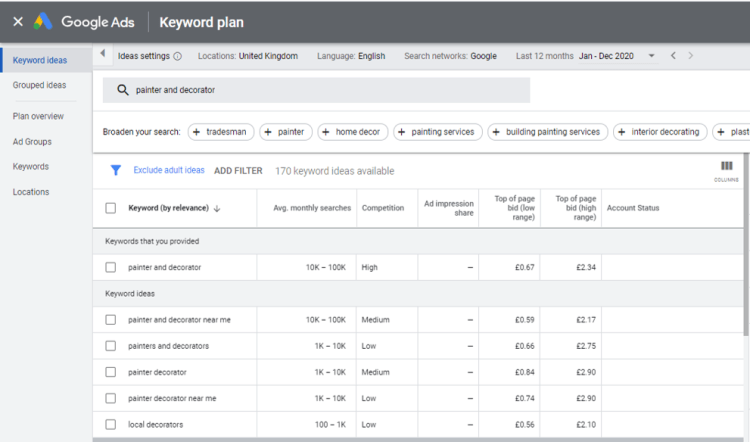Image resolution: width=750 pixels, height=442 pixels.
Task: Click the info icon beside Ideas settings
Action: coord(178,56)
